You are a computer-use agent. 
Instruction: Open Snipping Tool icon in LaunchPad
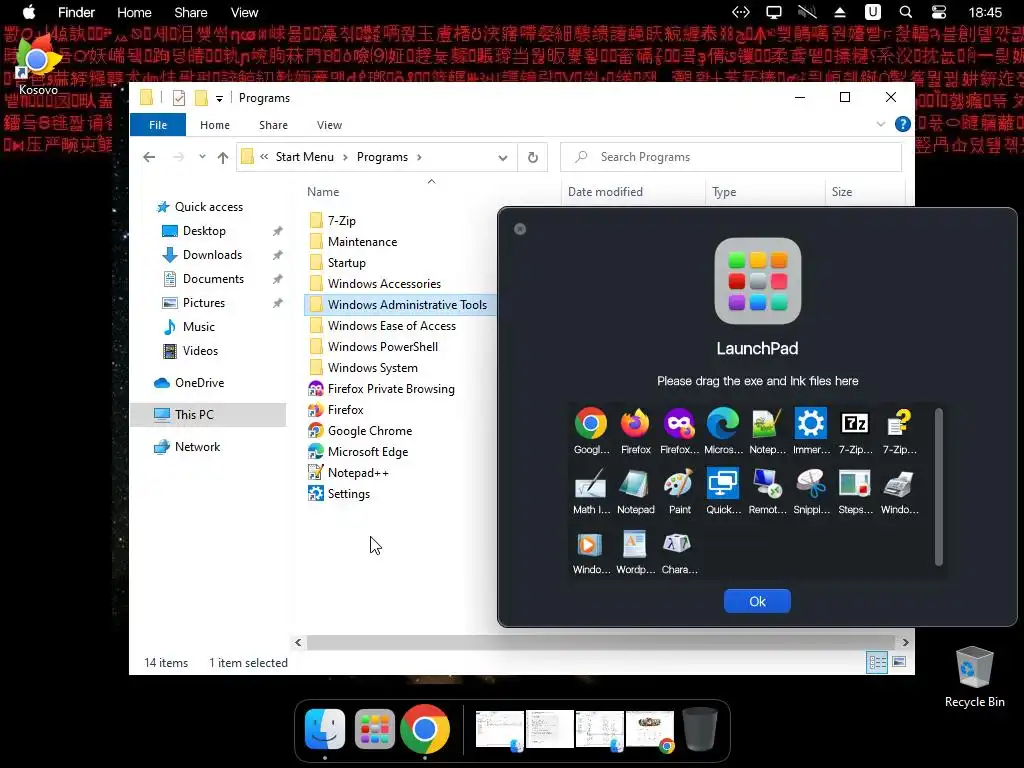(x=810, y=484)
